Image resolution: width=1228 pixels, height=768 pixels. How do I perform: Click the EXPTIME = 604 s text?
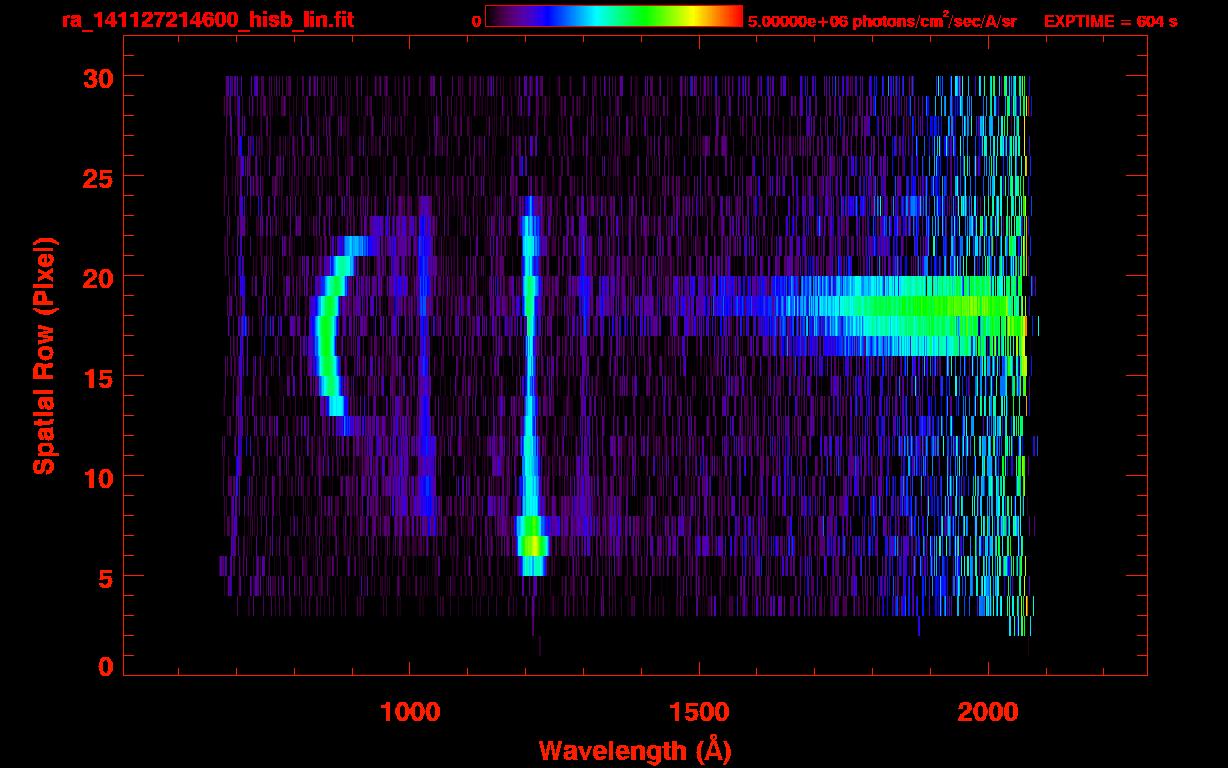[1110, 21]
